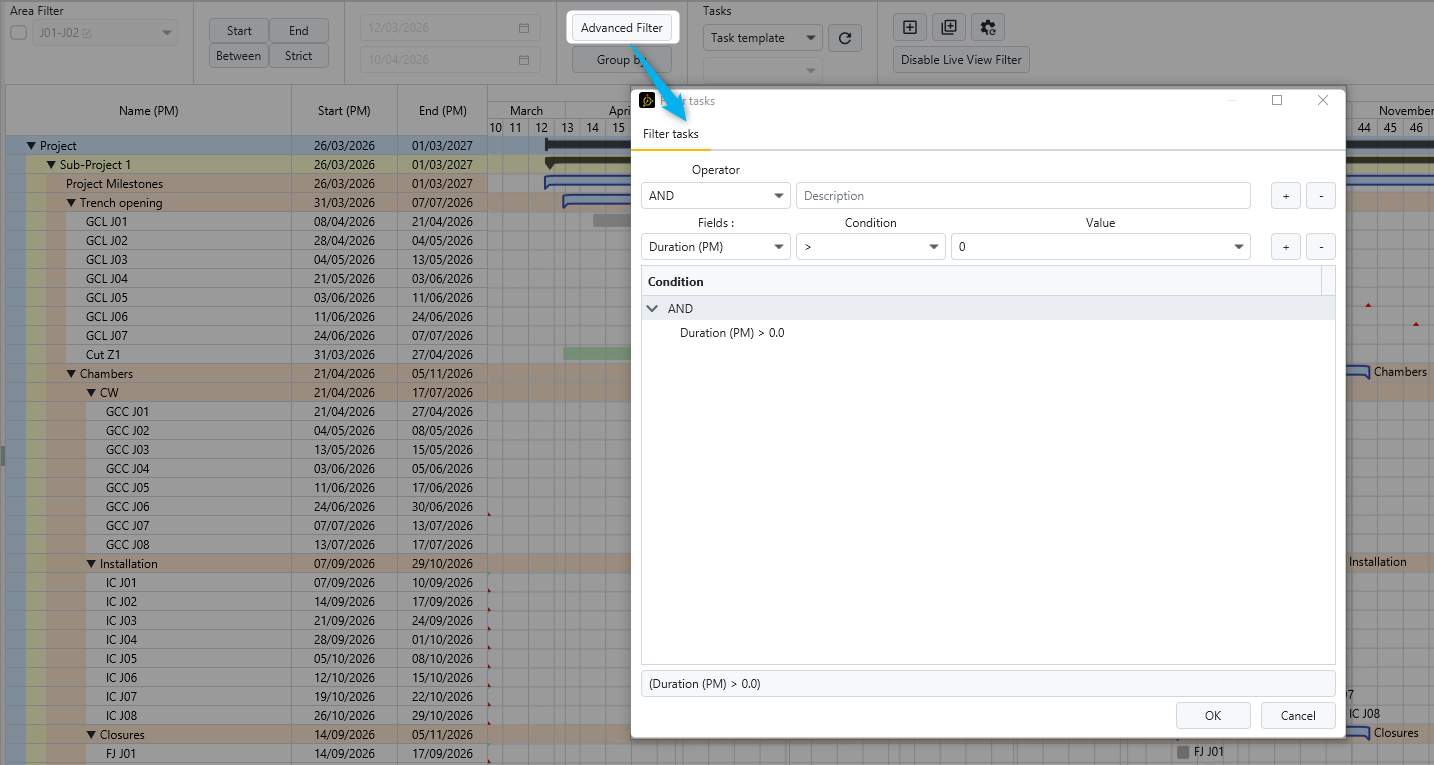Open the end date calendar icon

pyautogui.click(x=524, y=60)
